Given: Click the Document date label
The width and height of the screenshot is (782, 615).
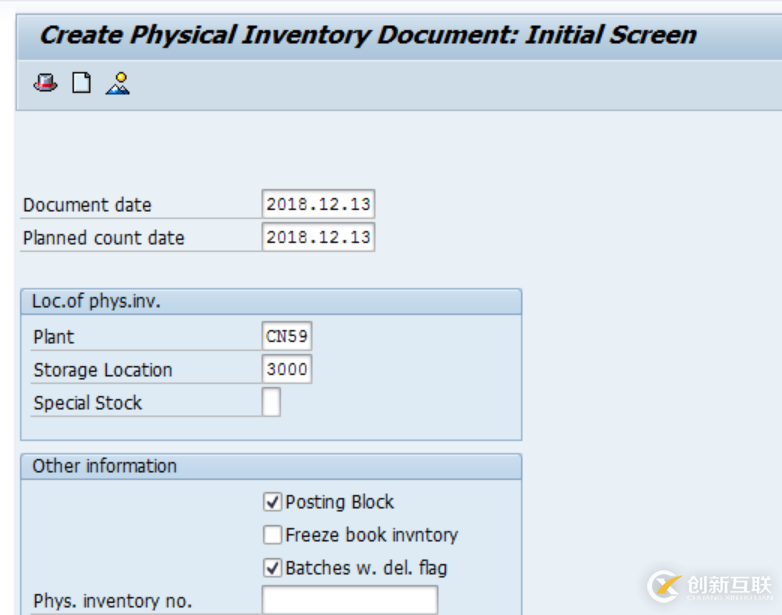Looking at the screenshot, I should pyautogui.click(x=87, y=205).
